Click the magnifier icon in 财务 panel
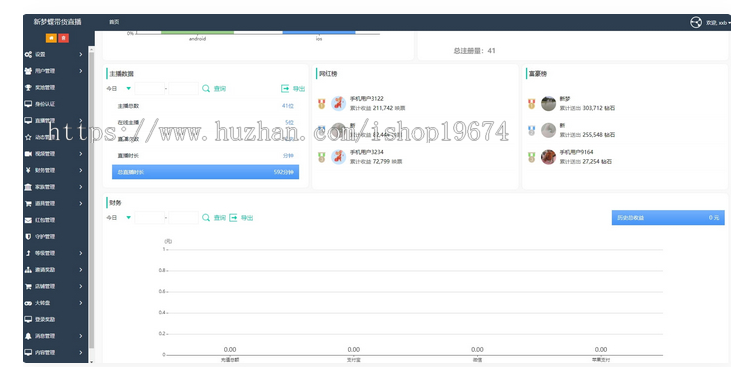747x369 pixels. point(206,218)
